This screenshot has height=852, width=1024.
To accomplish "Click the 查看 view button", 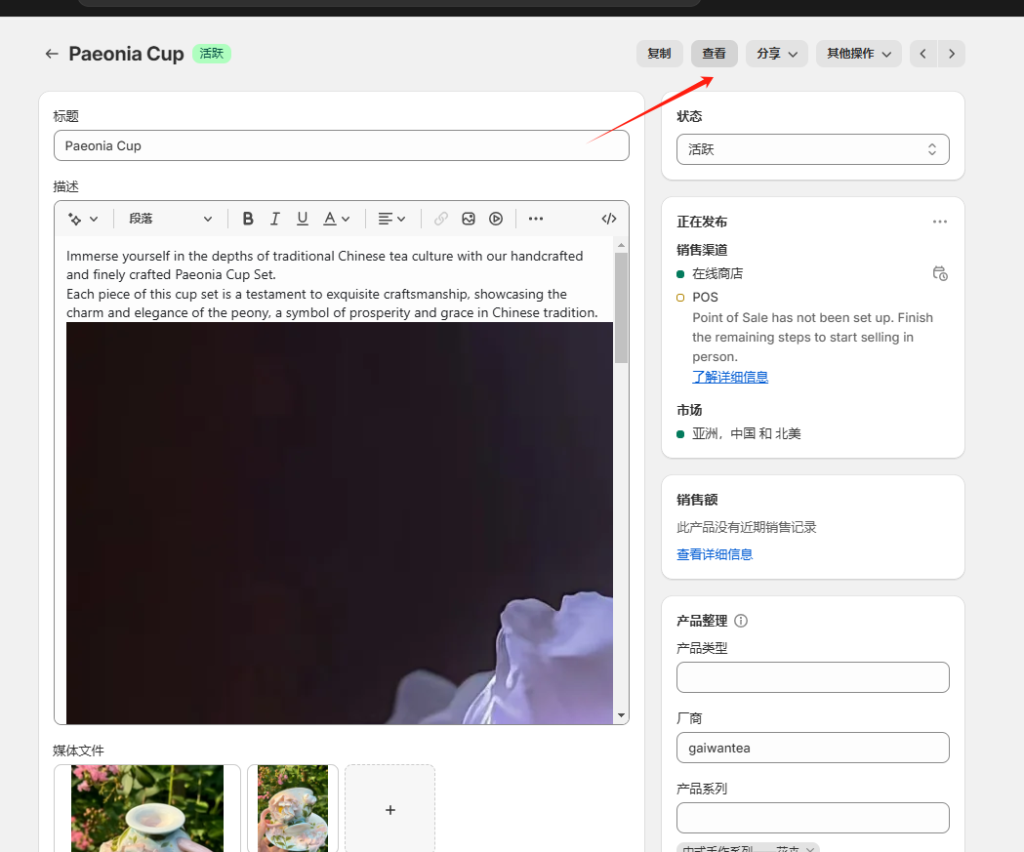I will click(x=714, y=54).
